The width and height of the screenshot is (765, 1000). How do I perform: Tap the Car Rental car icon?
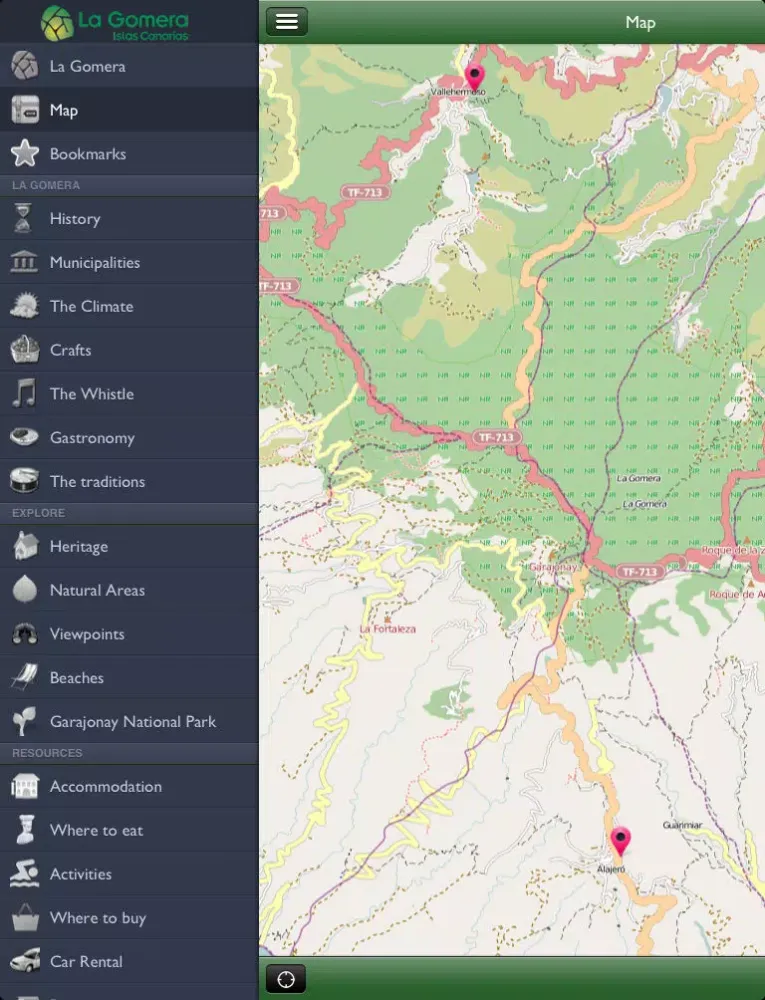24,961
